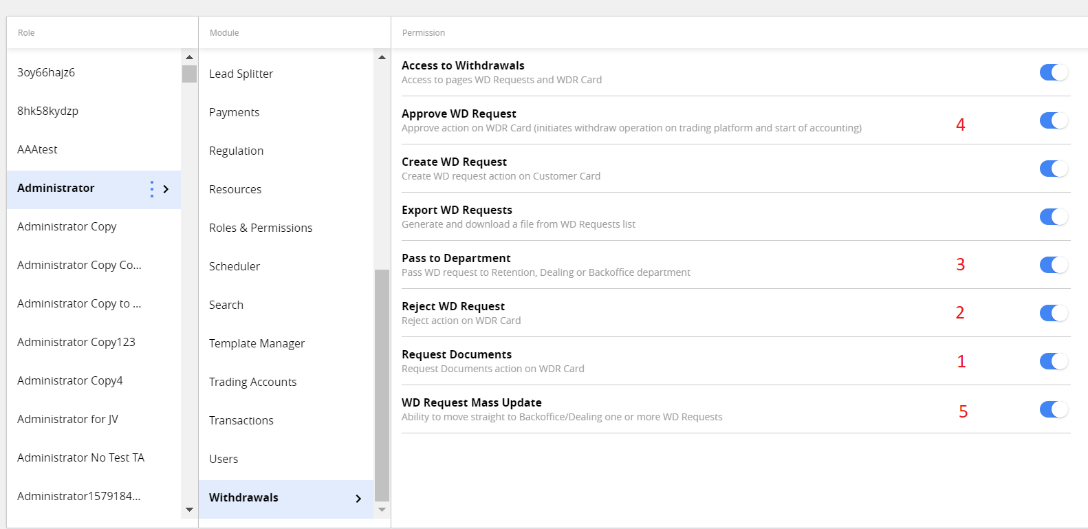This screenshot has width=1088, height=529.
Task: Open the three-dot menu for Administrator role
Action: (152, 189)
